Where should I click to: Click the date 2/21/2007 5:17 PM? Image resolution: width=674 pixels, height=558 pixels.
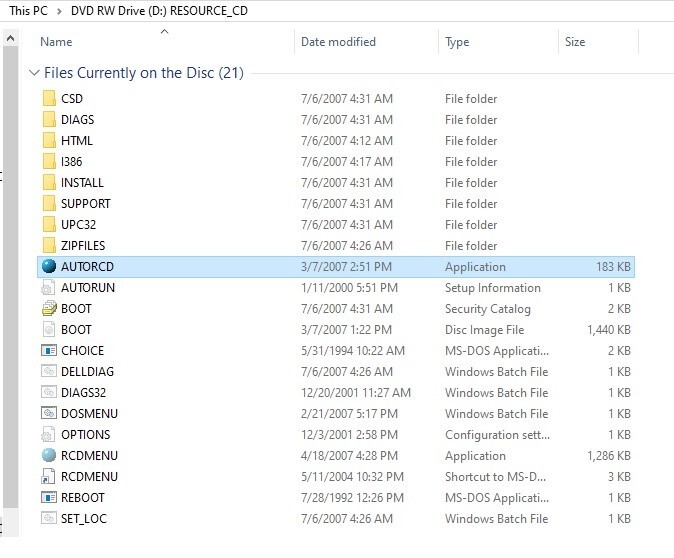pos(349,414)
